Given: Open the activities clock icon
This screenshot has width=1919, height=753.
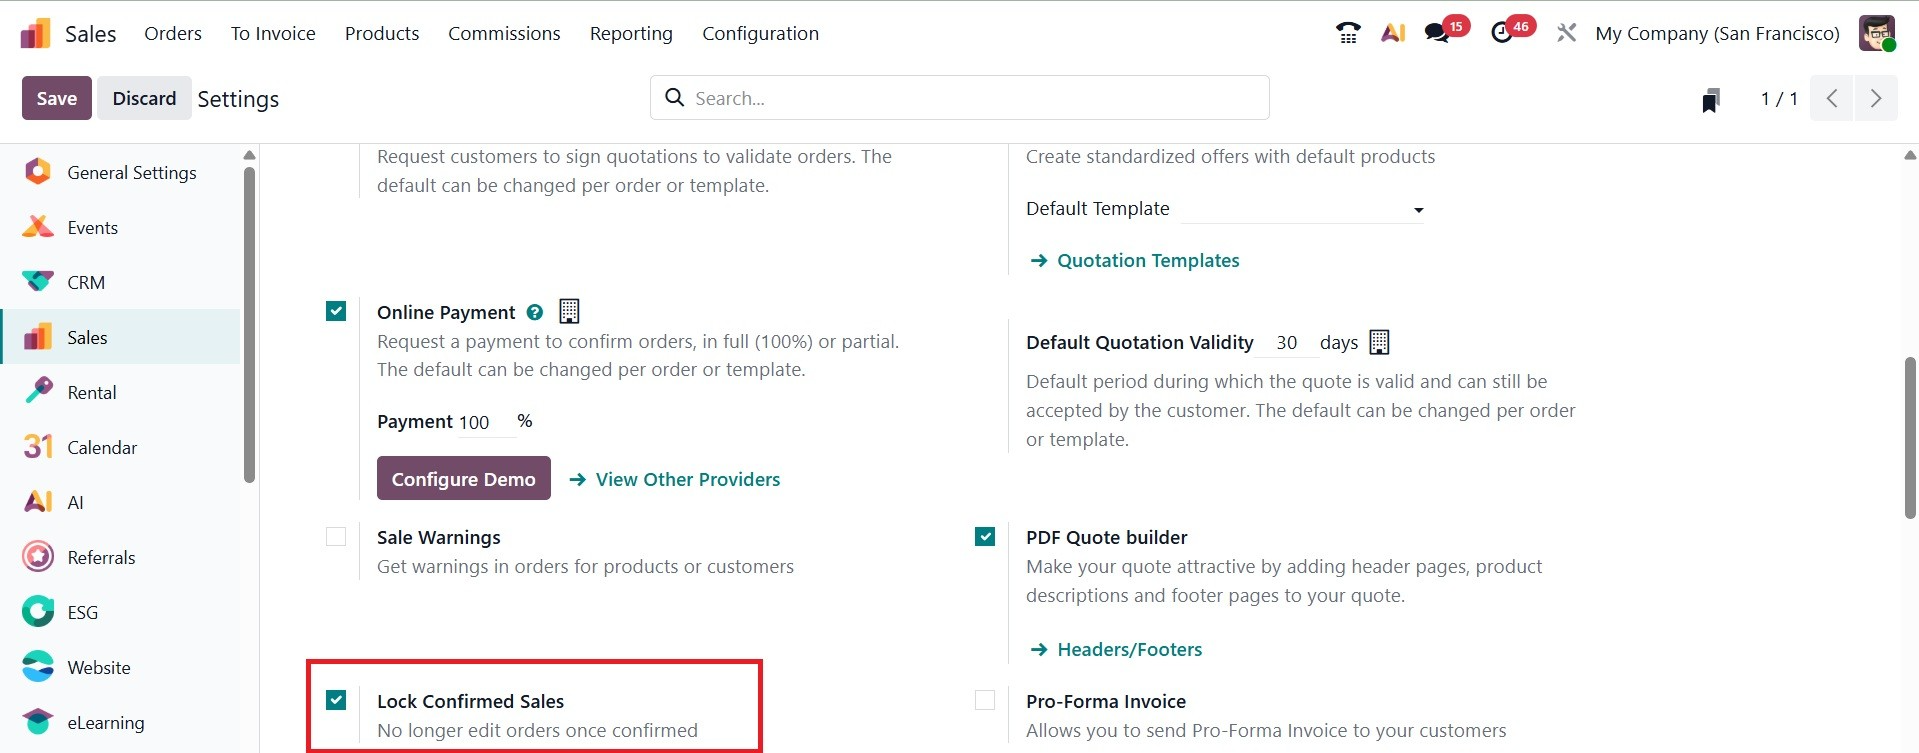Looking at the screenshot, I should (x=1502, y=33).
